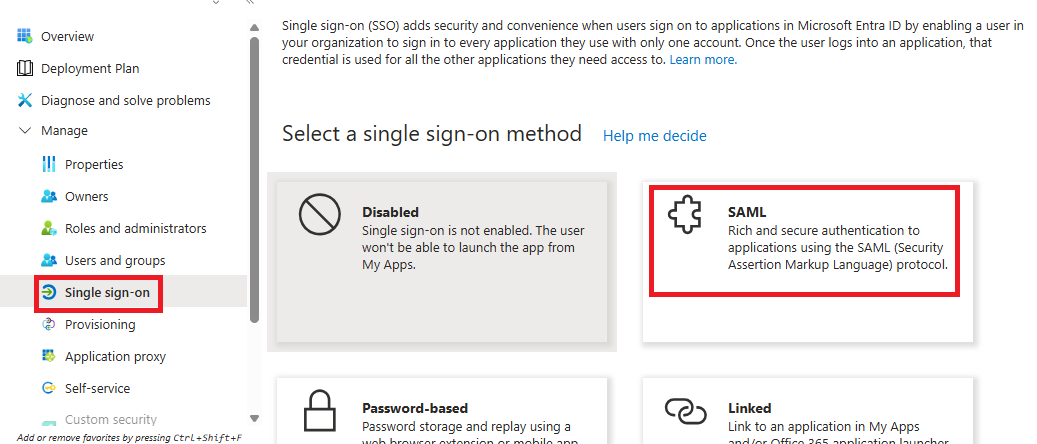Click the Diagnose and solve problems wrench icon

pos(24,100)
